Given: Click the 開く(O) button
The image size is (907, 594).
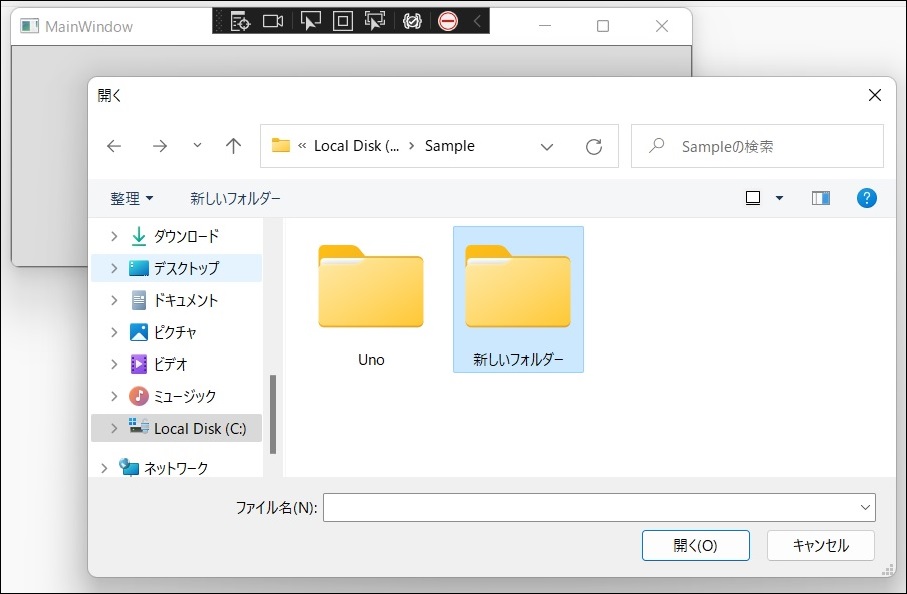Looking at the screenshot, I should (696, 545).
